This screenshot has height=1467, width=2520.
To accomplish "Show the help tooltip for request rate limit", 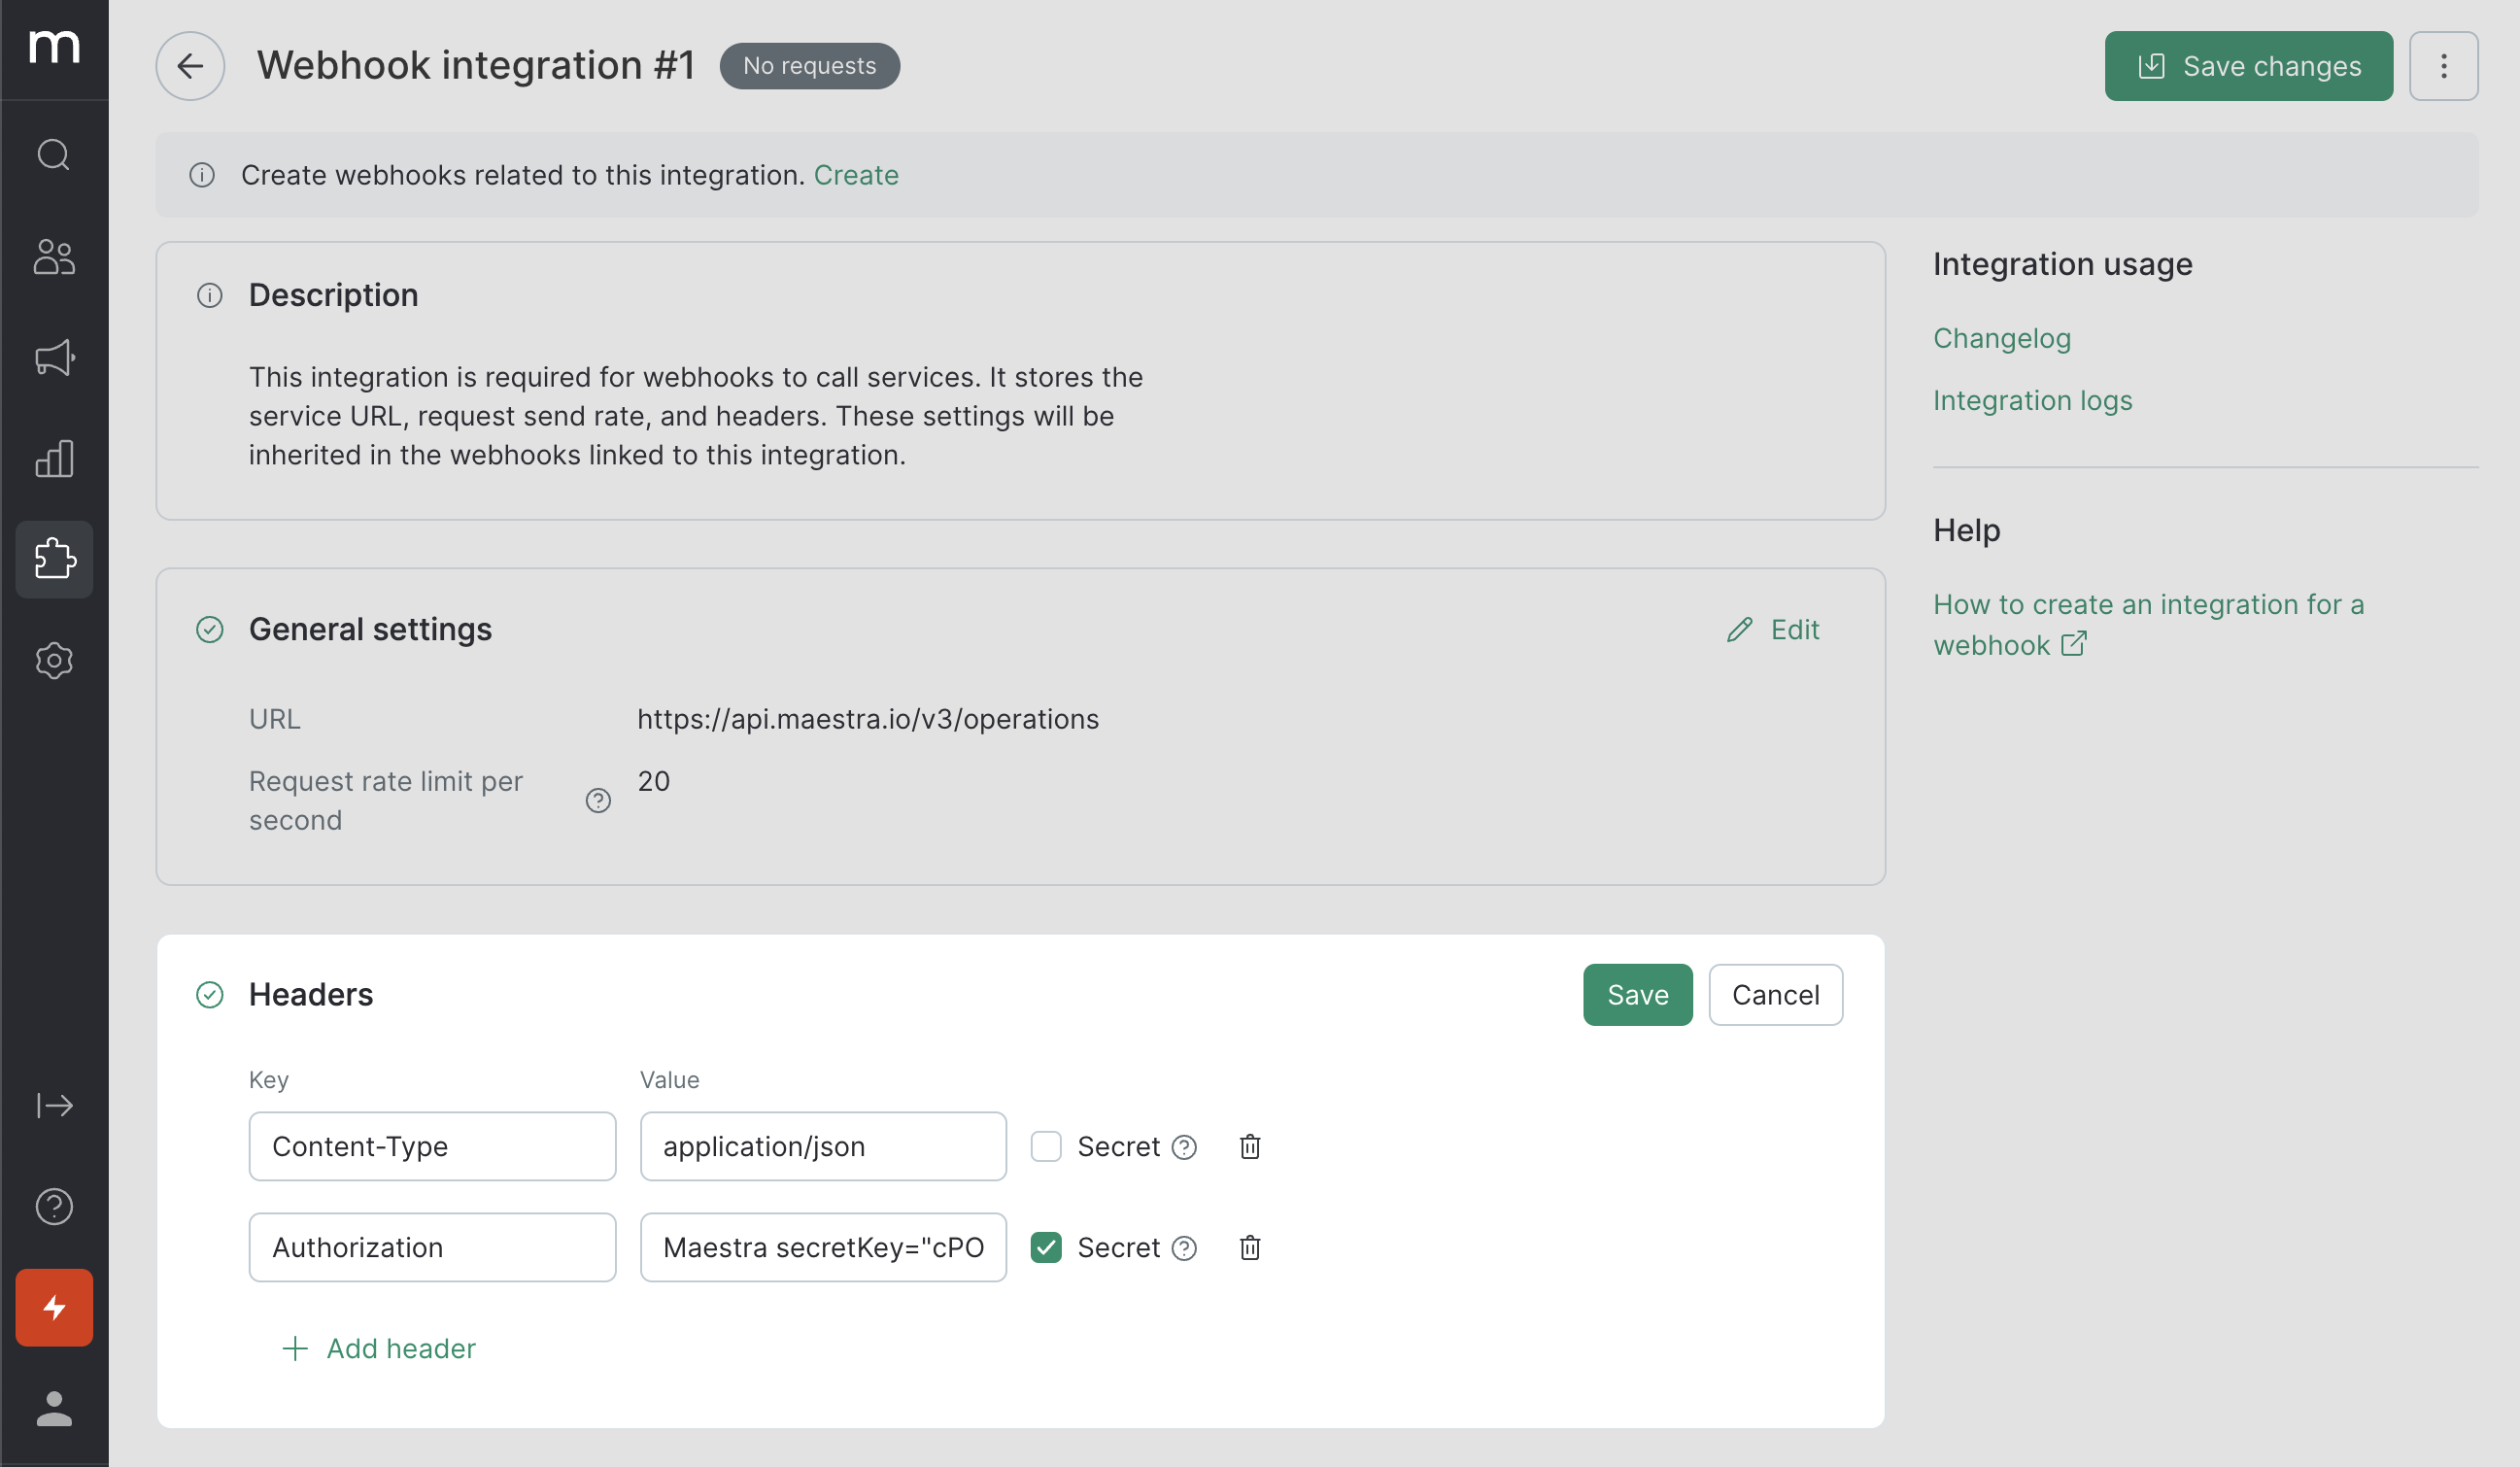I will pos(598,801).
